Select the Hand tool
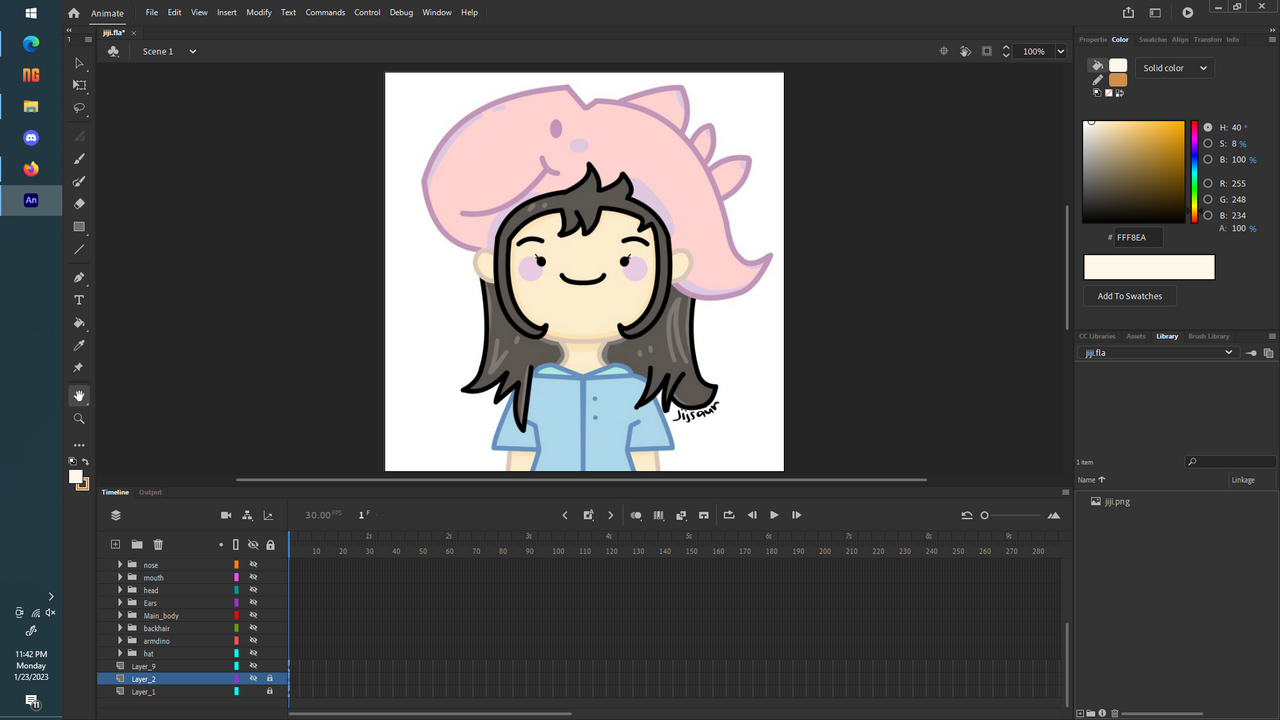The height and width of the screenshot is (720, 1280). pos(80,396)
